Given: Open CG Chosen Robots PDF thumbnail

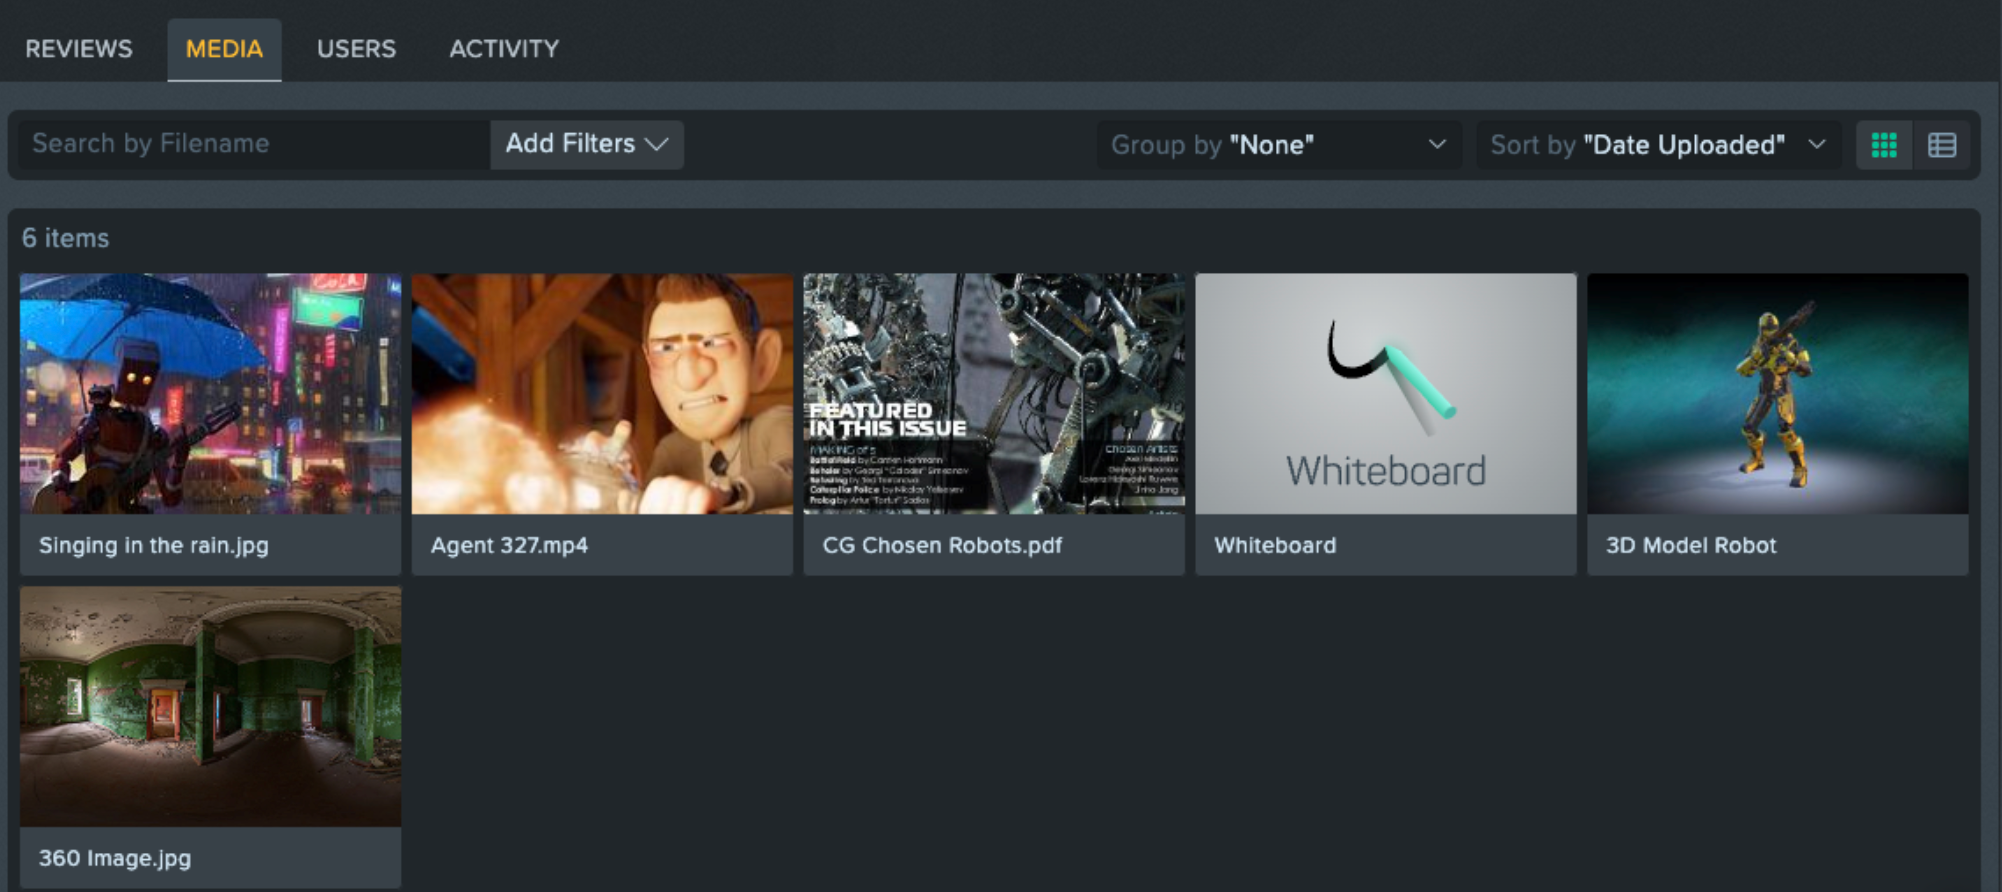Looking at the screenshot, I should [994, 394].
